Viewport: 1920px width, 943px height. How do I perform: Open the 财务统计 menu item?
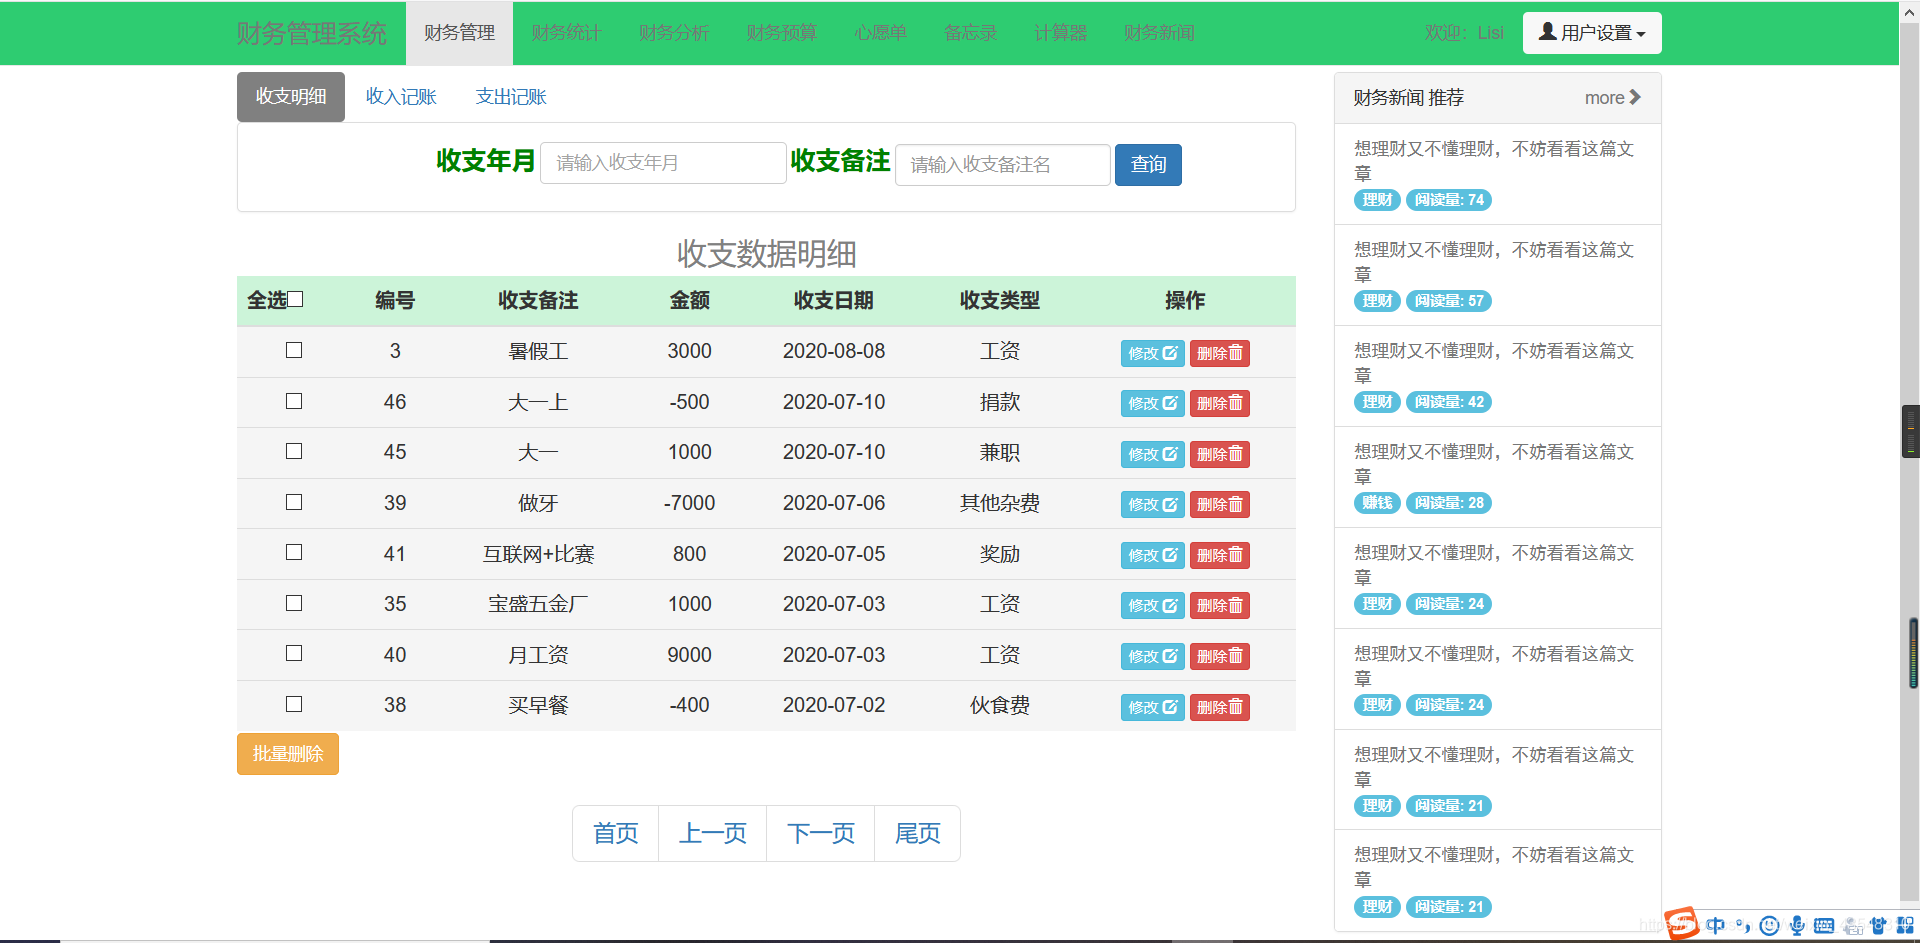(x=566, y=32)
